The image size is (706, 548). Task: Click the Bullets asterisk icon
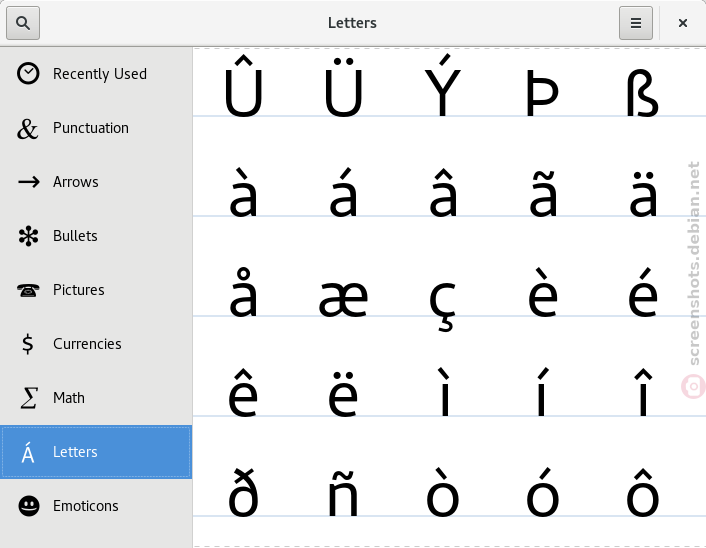pyautogui.click(x=28, y=236)
